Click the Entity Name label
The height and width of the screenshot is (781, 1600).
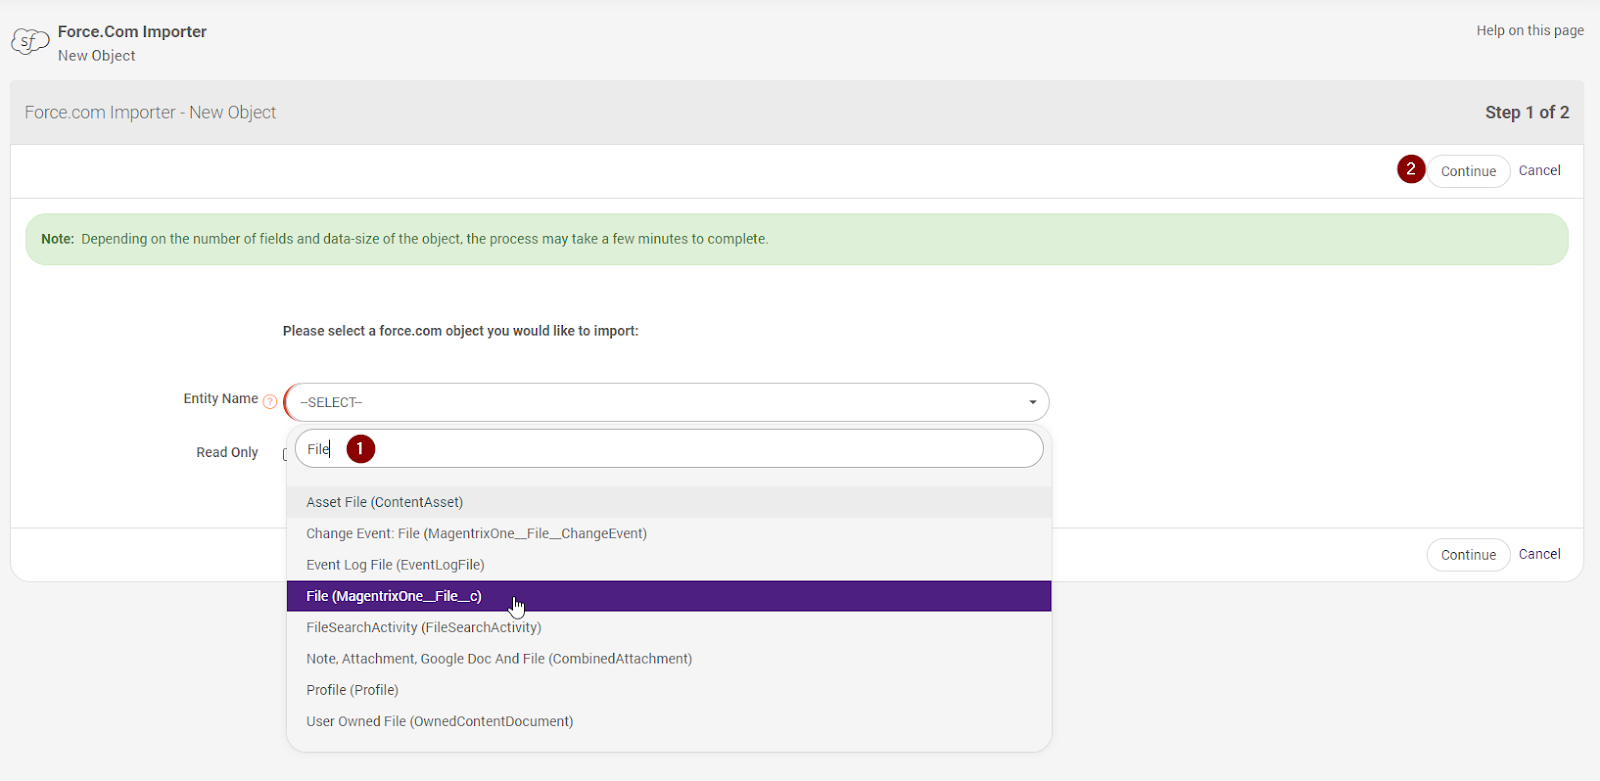click(x=220, y=398)
